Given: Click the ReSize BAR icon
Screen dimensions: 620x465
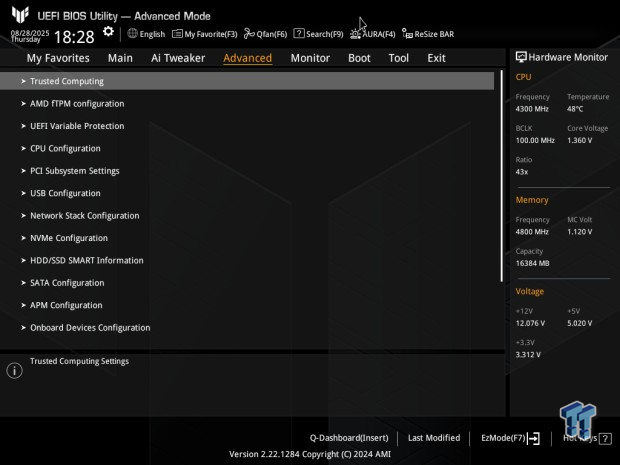Looking at the screenshot, I should tap(407, 34).
